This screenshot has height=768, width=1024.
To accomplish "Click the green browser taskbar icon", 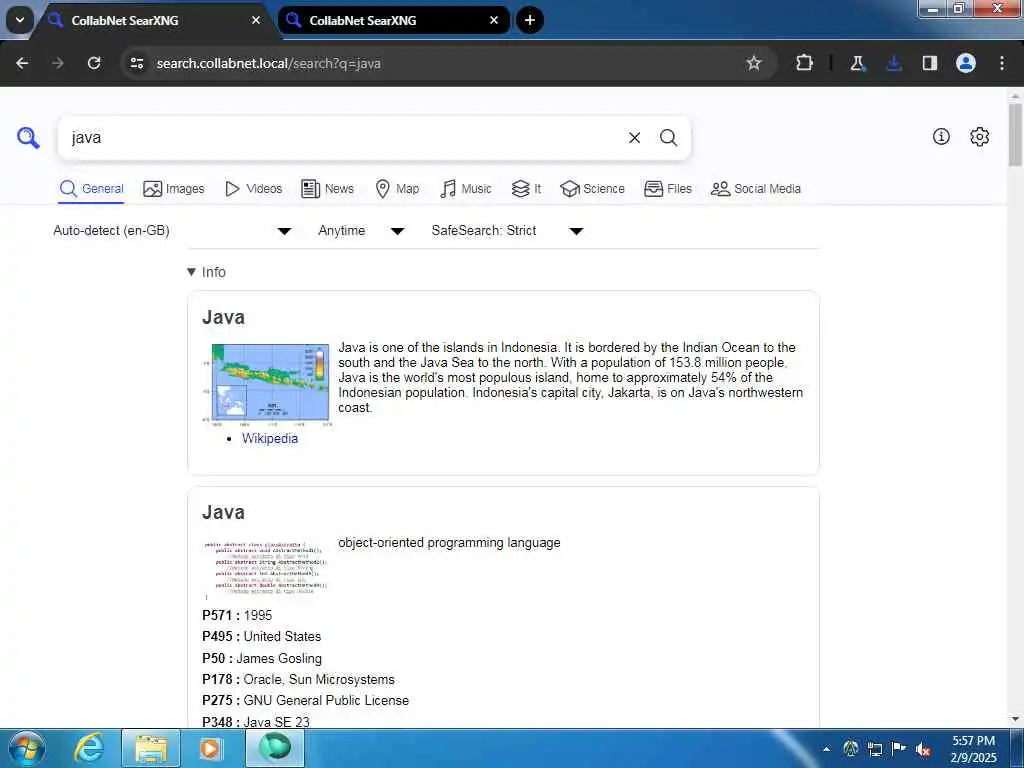I will 275,748.
